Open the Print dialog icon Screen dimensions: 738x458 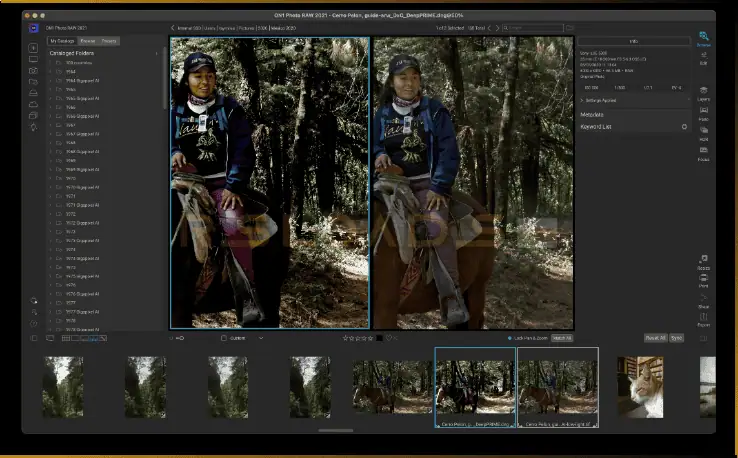pos(704,280)
